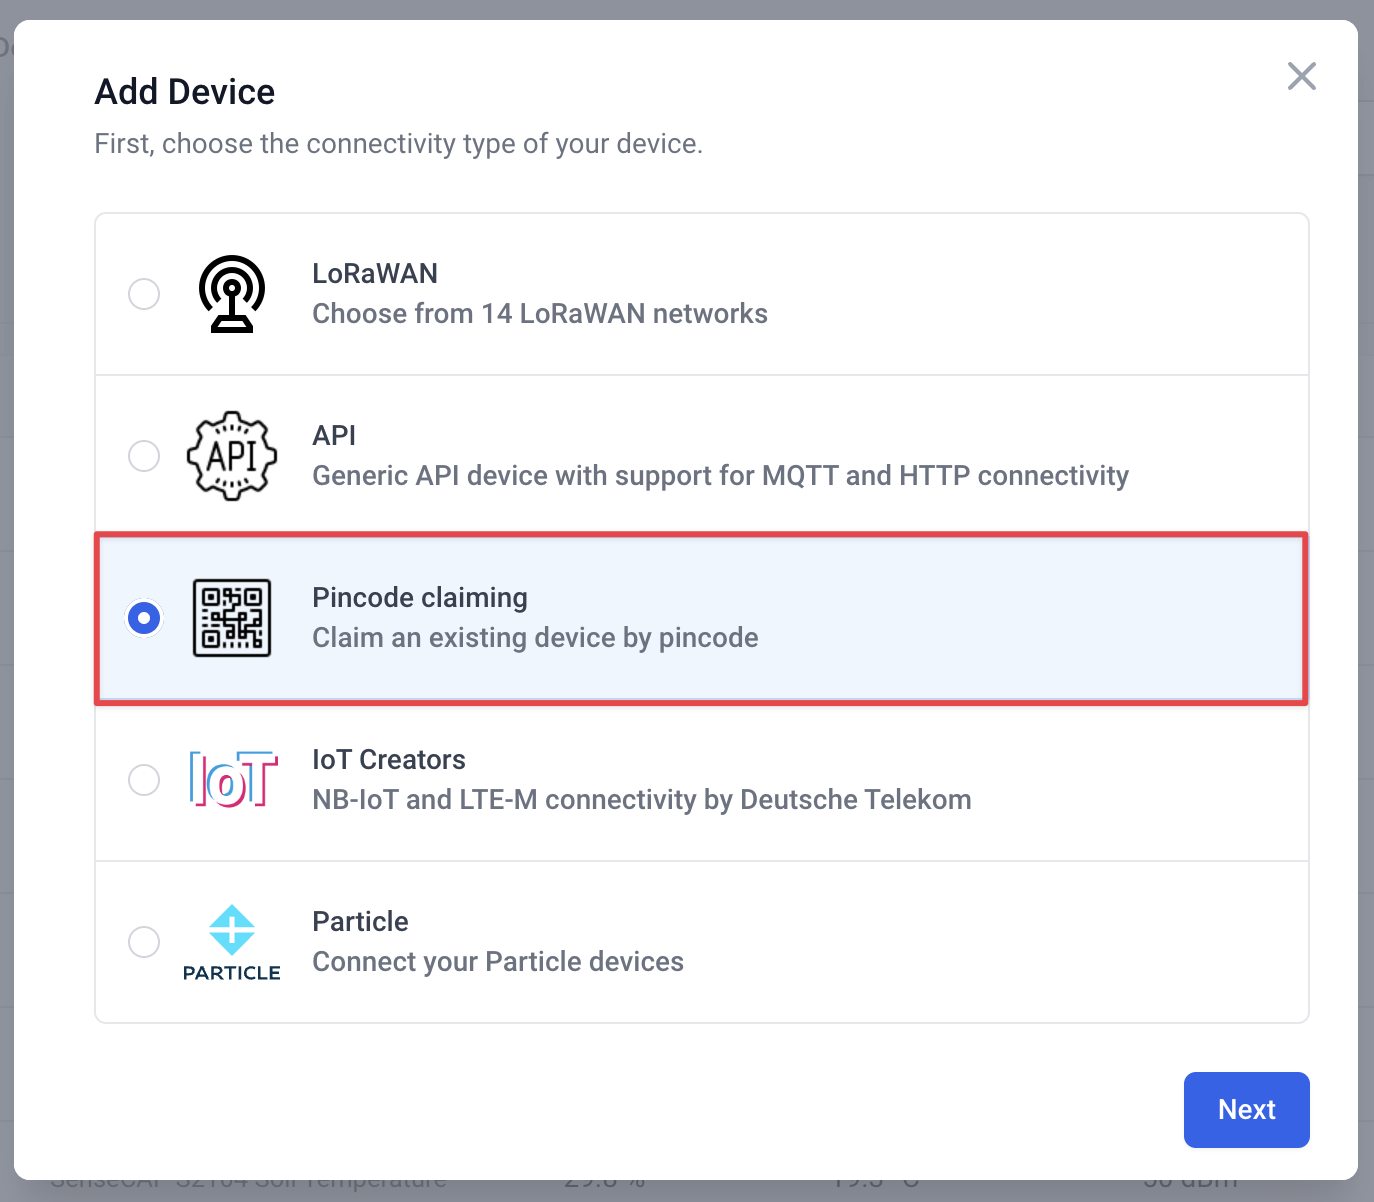1374x1202 pixels.
Task: Click the Particle option title
Action: coord(360,922)
